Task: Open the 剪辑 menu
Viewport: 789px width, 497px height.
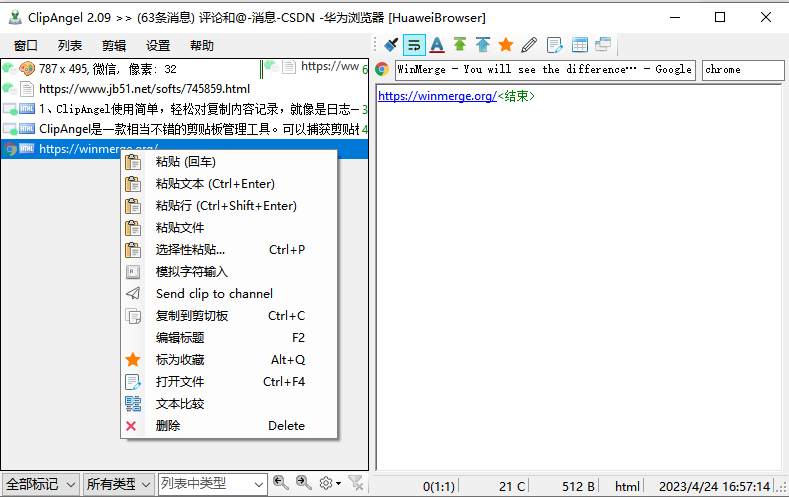Action: pyautogui.click(x=114, y=46)
